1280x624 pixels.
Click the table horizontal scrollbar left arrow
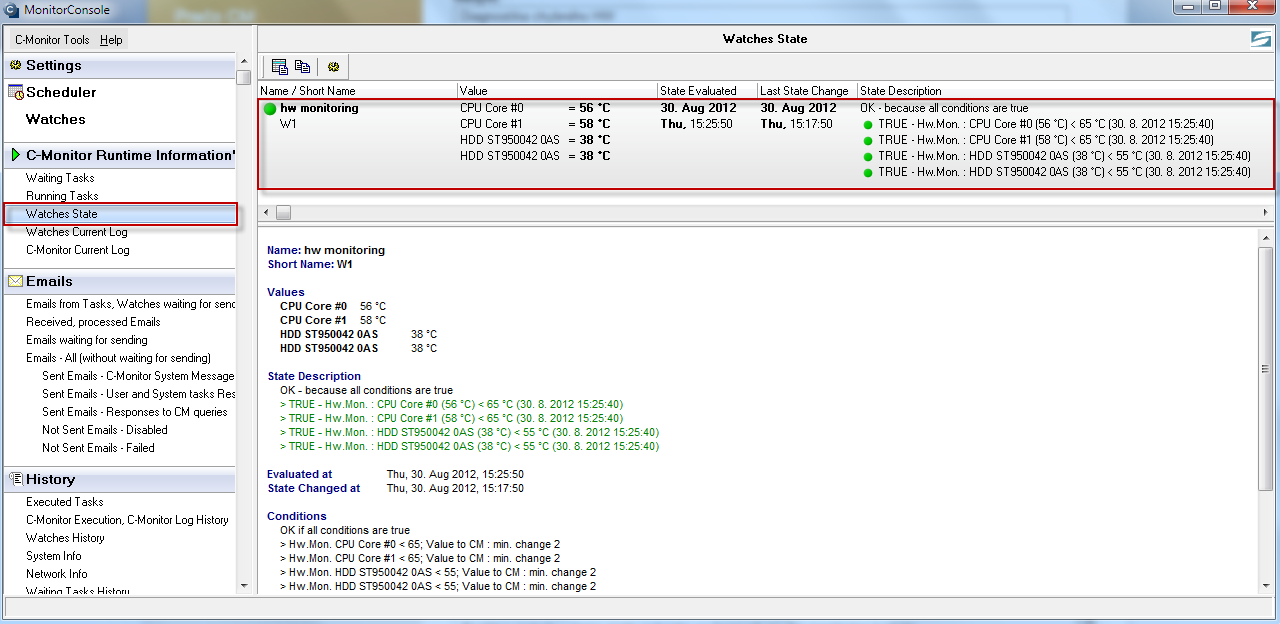266,213
